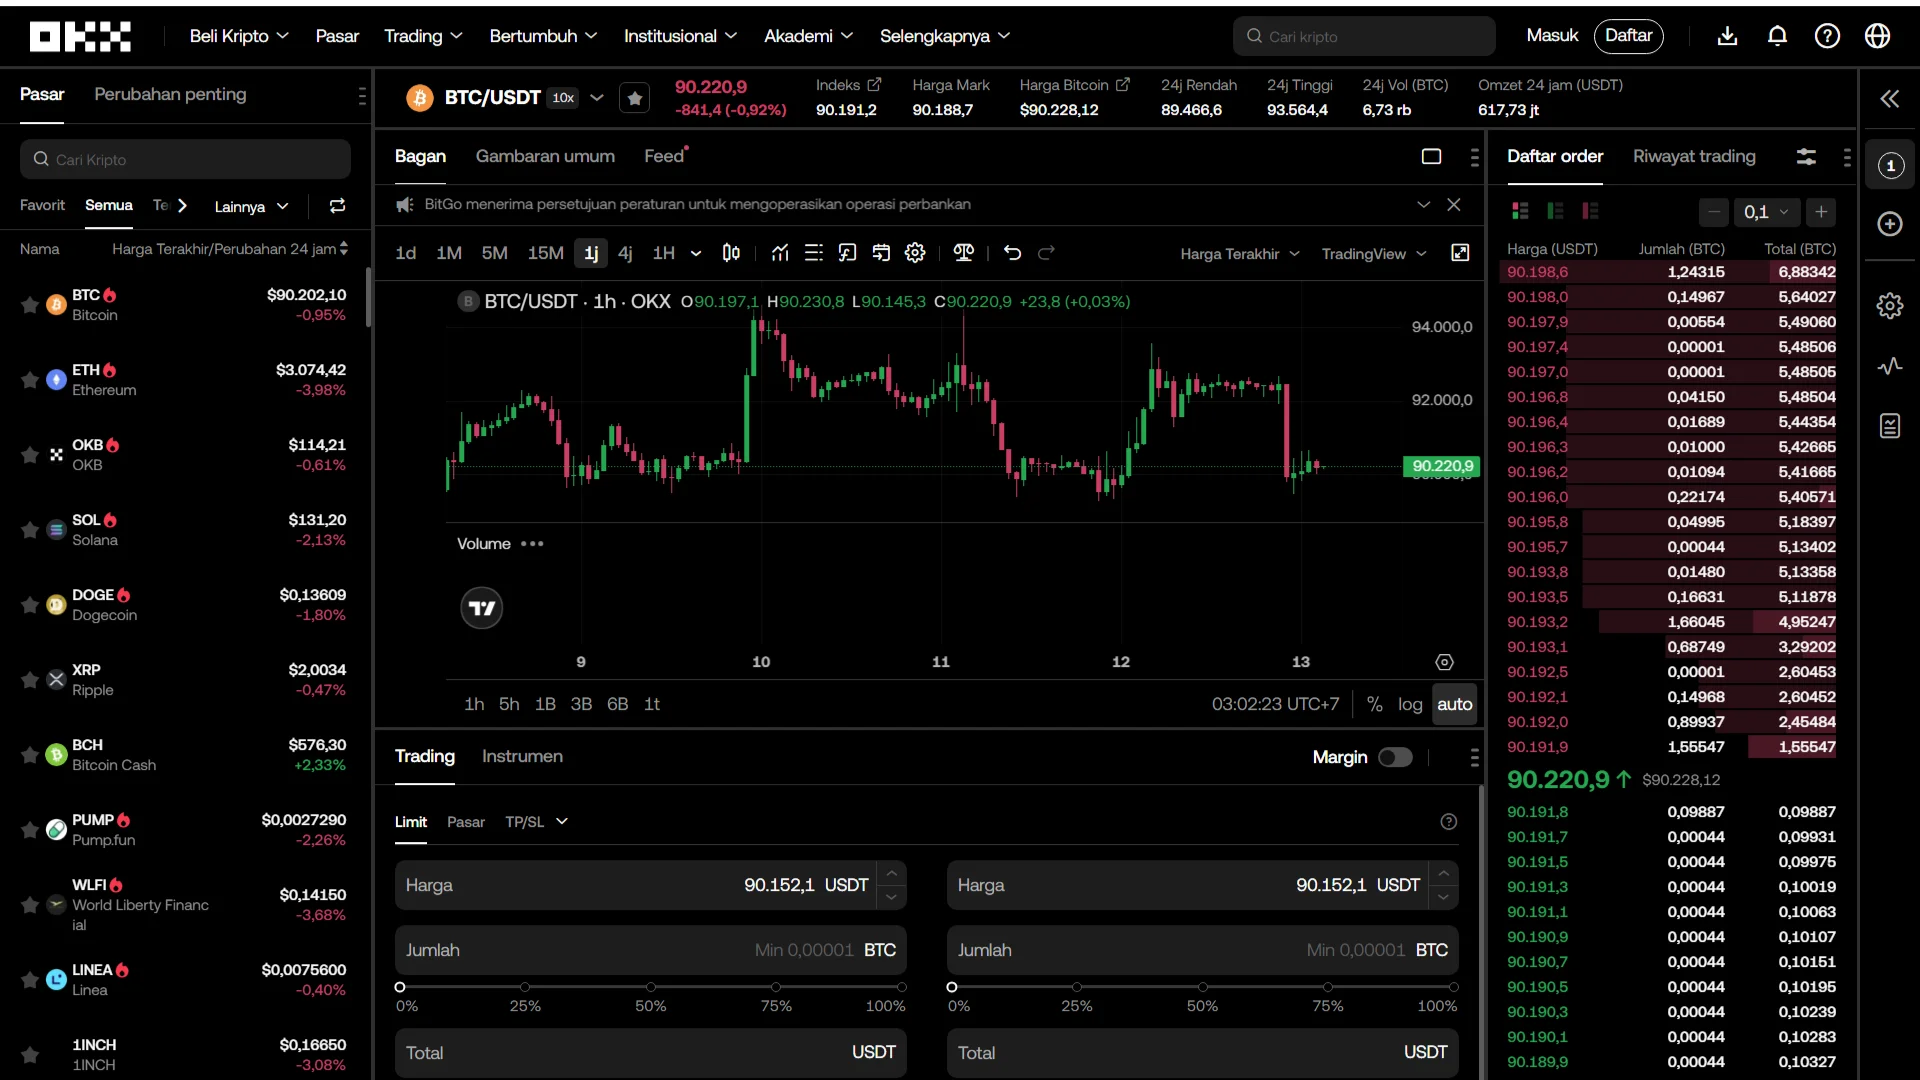1920x1080 pixels.
Task: Select the buy-only order book view icon
Action: point(1557,210)
